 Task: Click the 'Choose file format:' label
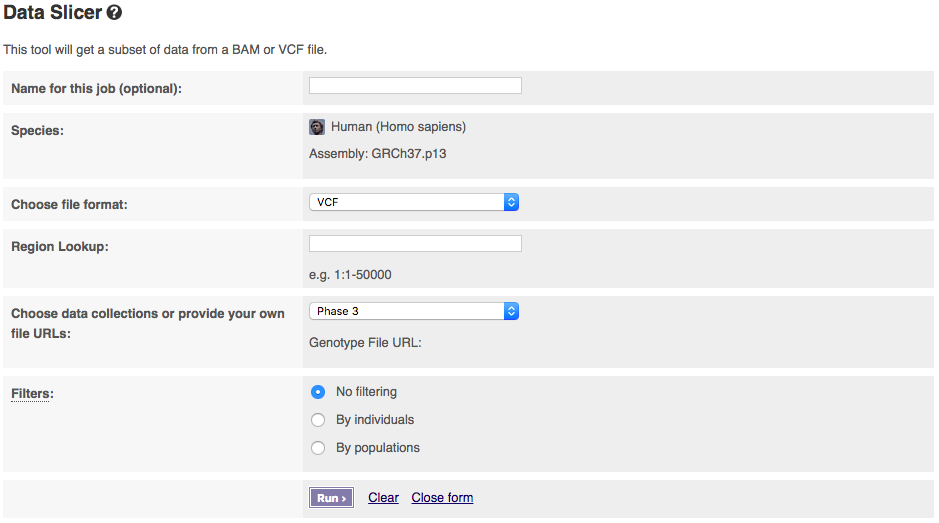click(x=69, y=205)
